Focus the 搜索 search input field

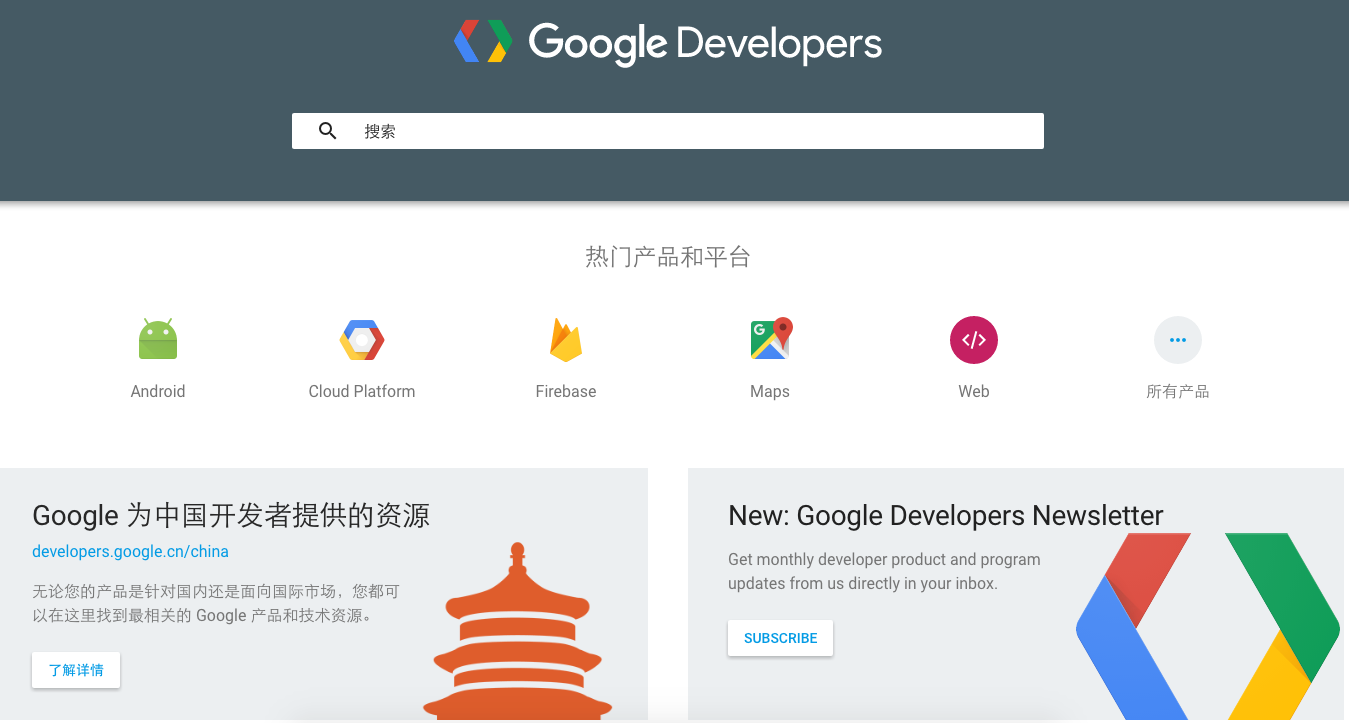[668, 131]
